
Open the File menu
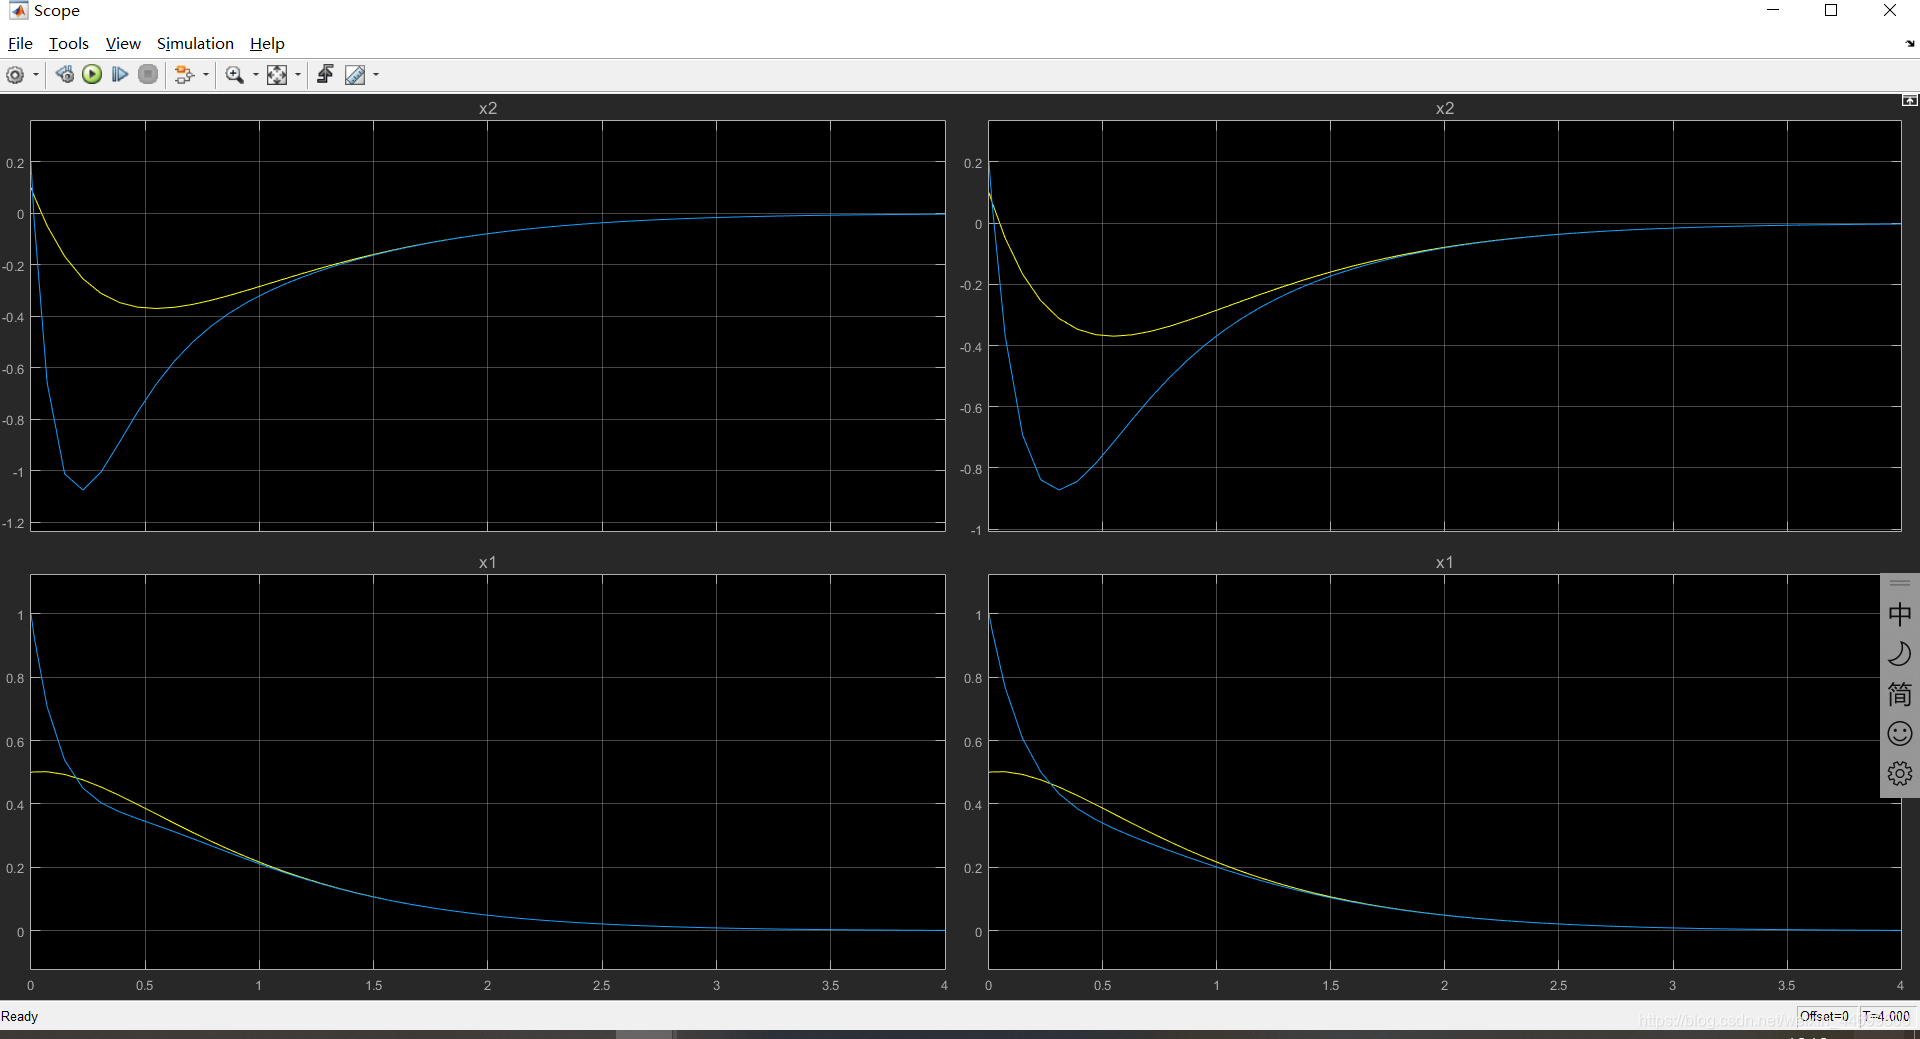click(20, 44)
